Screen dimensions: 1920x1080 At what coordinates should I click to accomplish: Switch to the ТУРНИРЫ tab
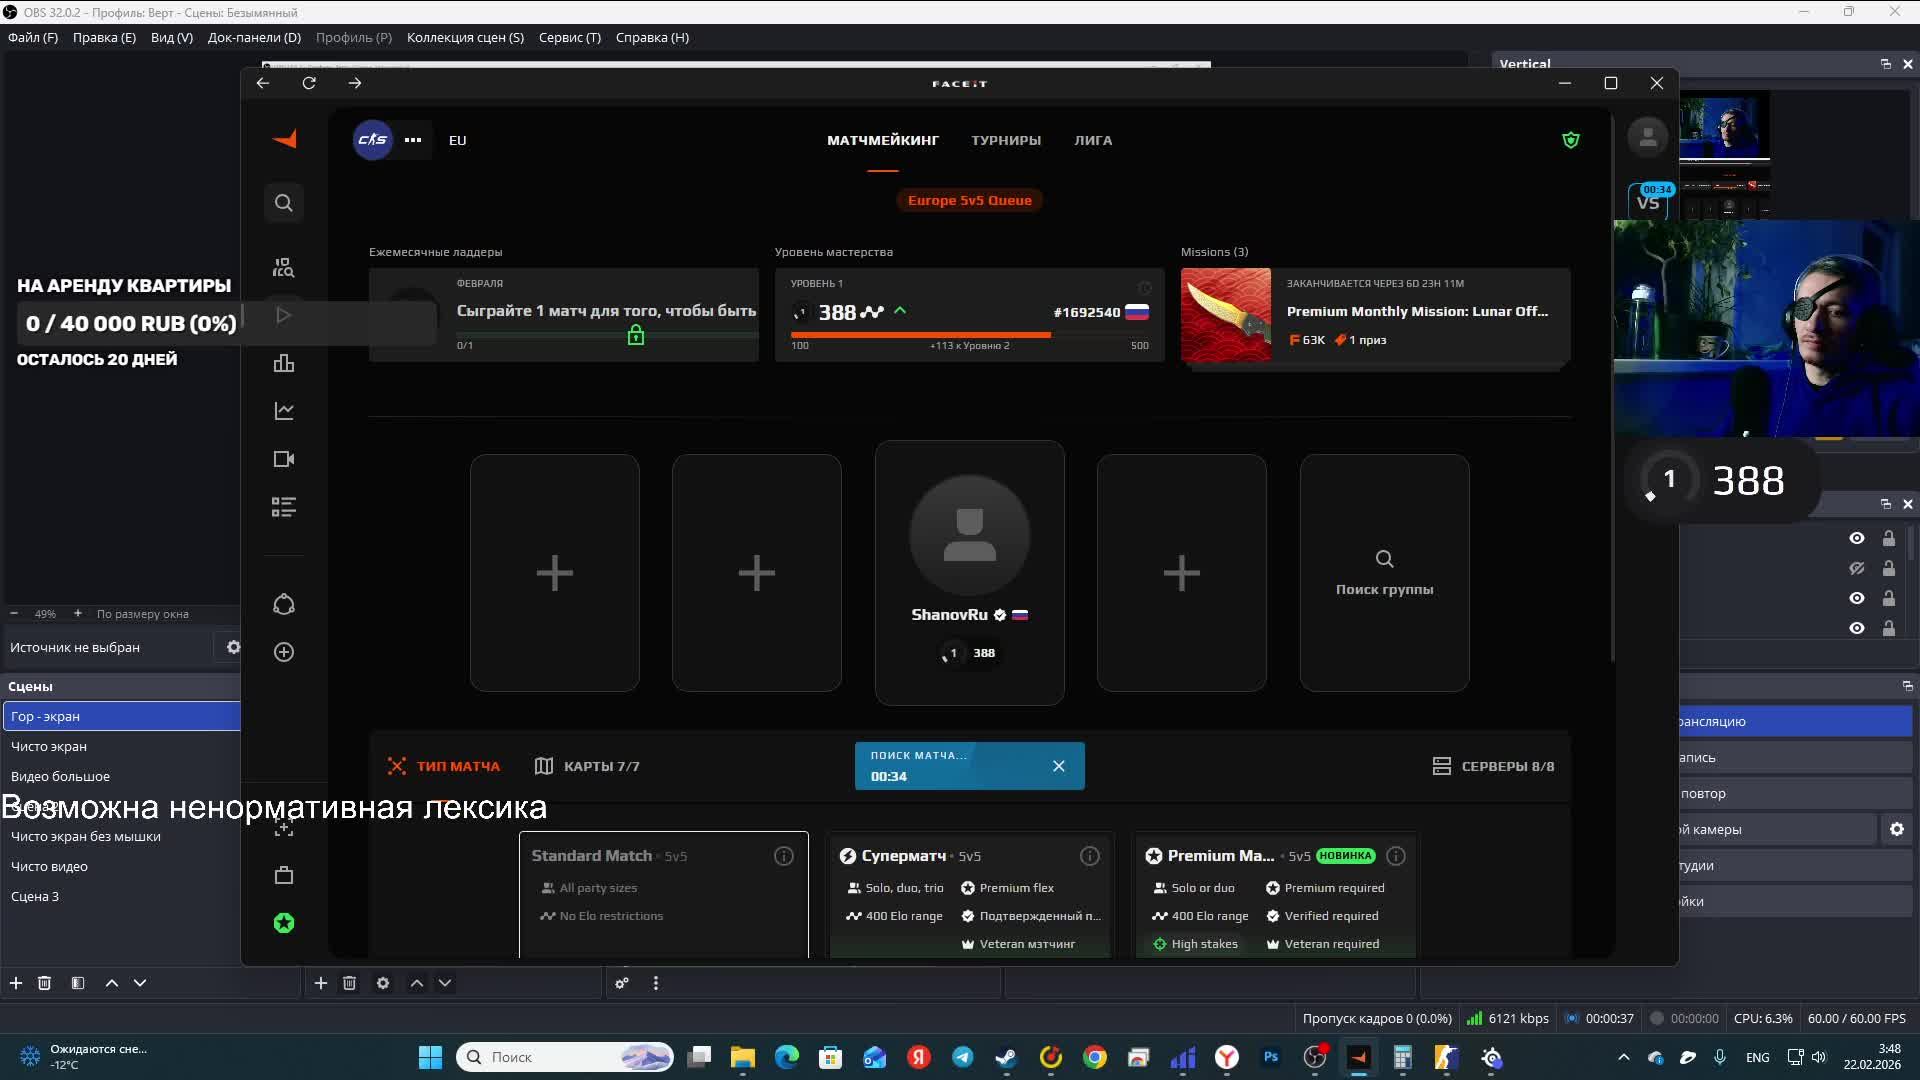pos(1006,140)
